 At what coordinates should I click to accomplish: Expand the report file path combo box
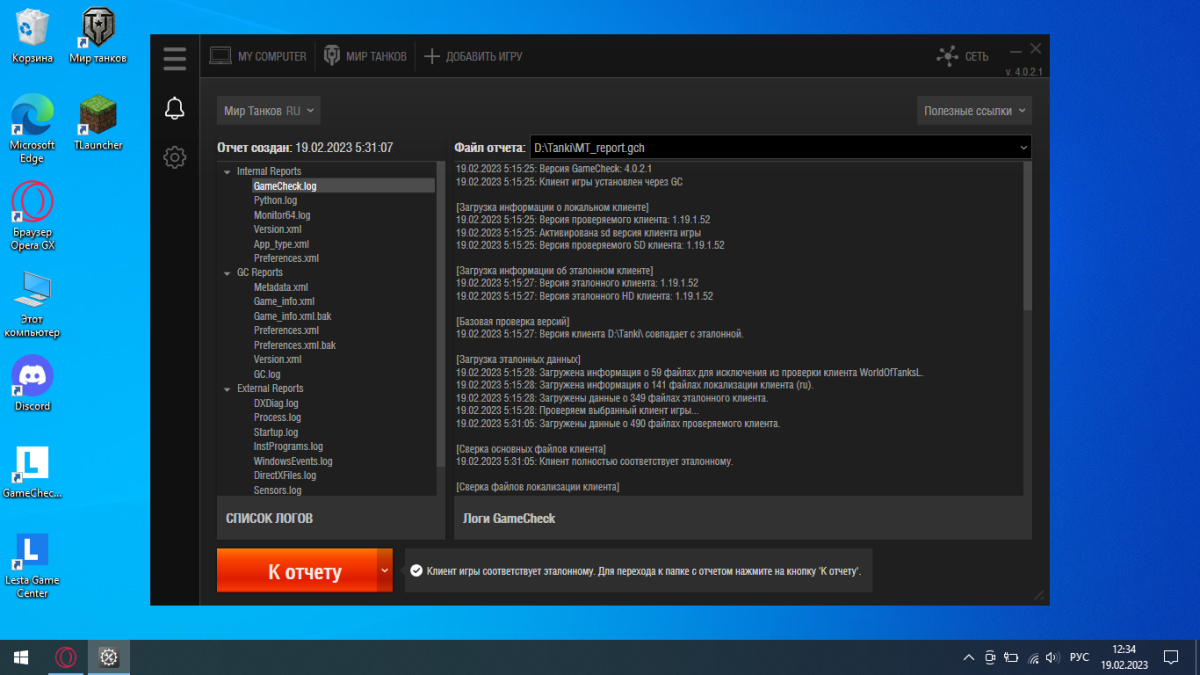[x=1022, y=148]
